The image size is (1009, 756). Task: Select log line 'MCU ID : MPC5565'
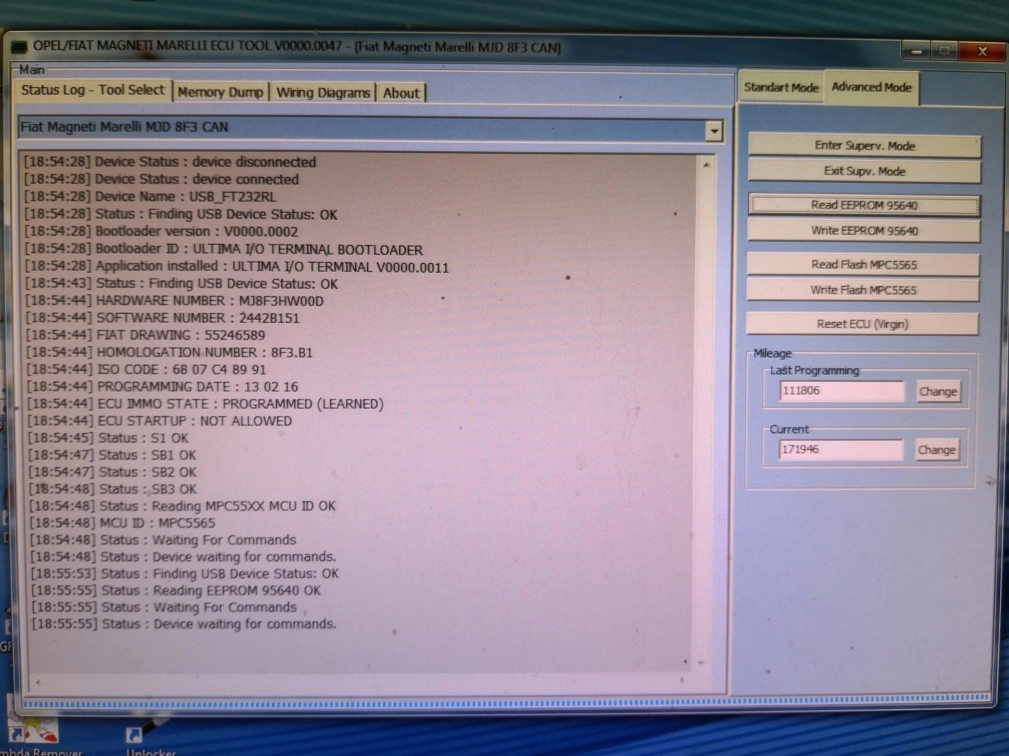pyautogui.click(x=122, y=523)
